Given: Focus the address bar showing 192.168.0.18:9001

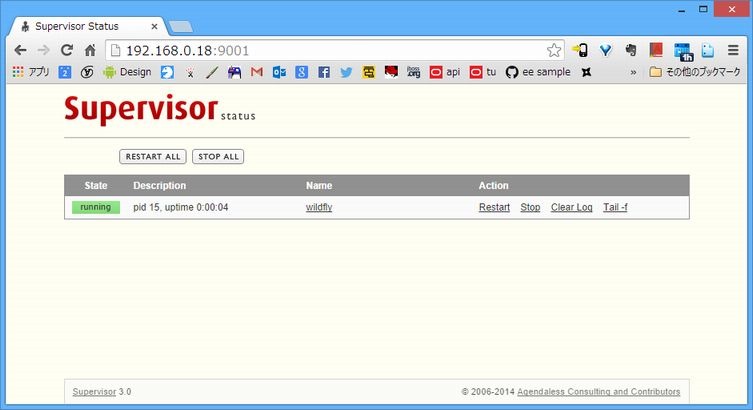Looking at the screenshot, I should pos(330,50).
